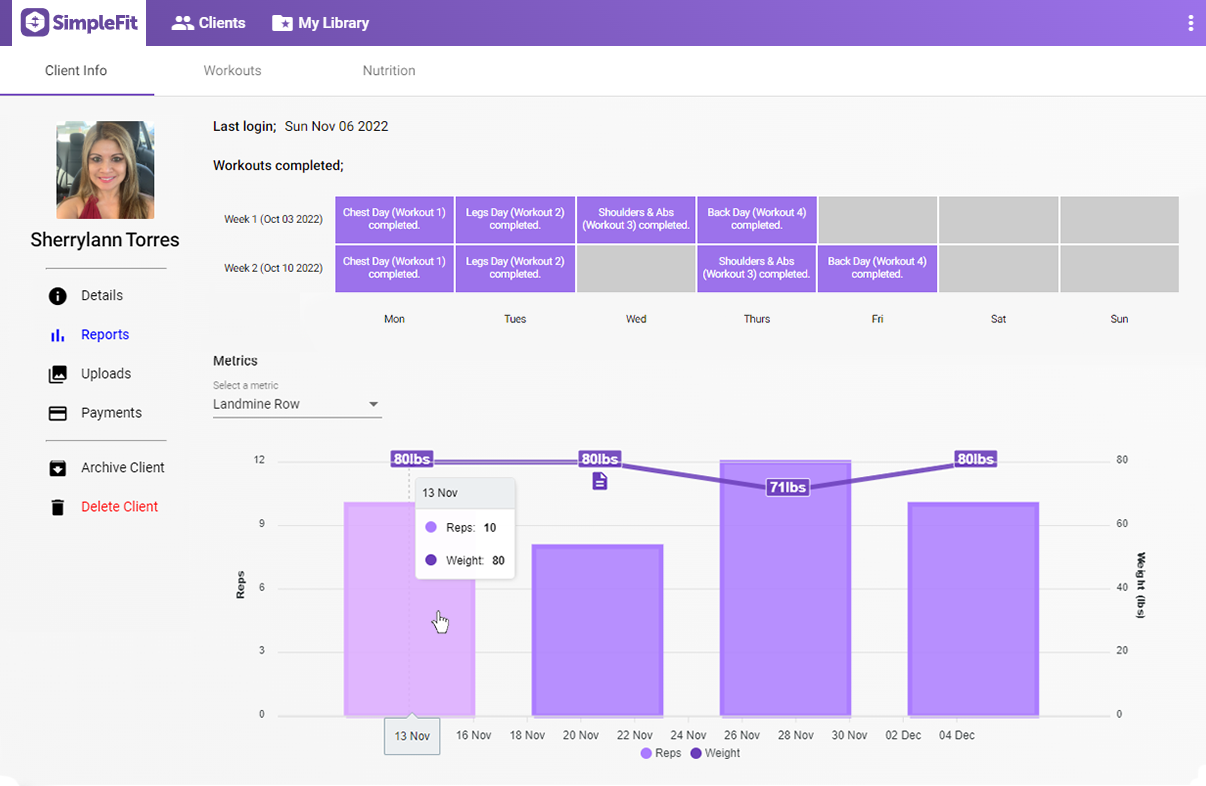Toggle the Weight series in the chart legend
This screenshot has height=786, width=1206.
pyautogui.click(x=716, y=753)
